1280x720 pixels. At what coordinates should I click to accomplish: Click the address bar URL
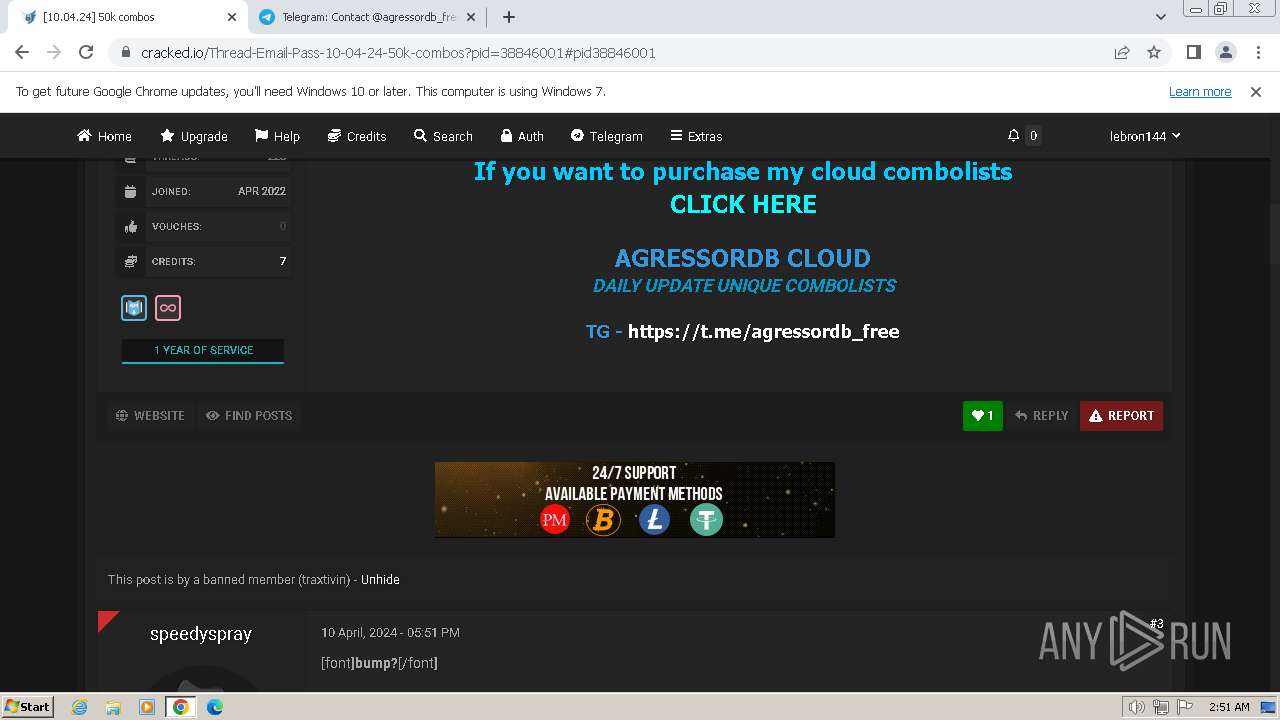click(x=398, y=53)
